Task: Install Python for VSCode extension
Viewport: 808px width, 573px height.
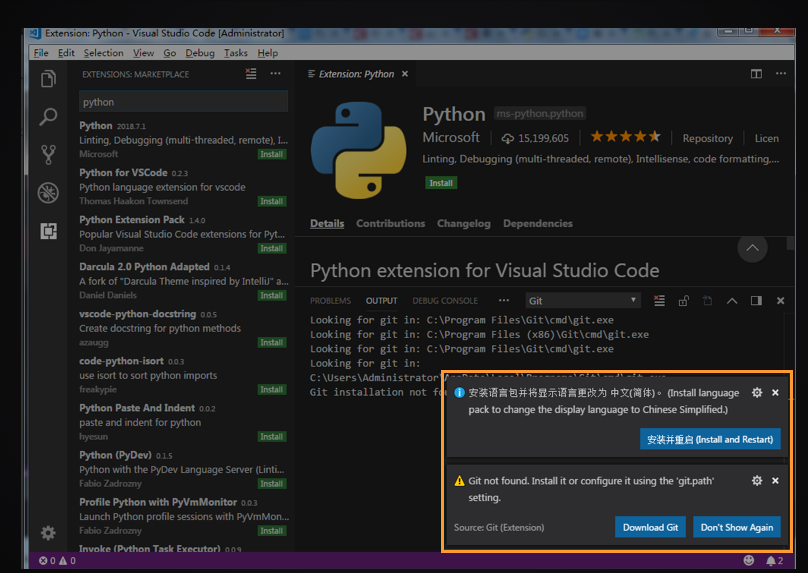Action: (x=272, y=201)
